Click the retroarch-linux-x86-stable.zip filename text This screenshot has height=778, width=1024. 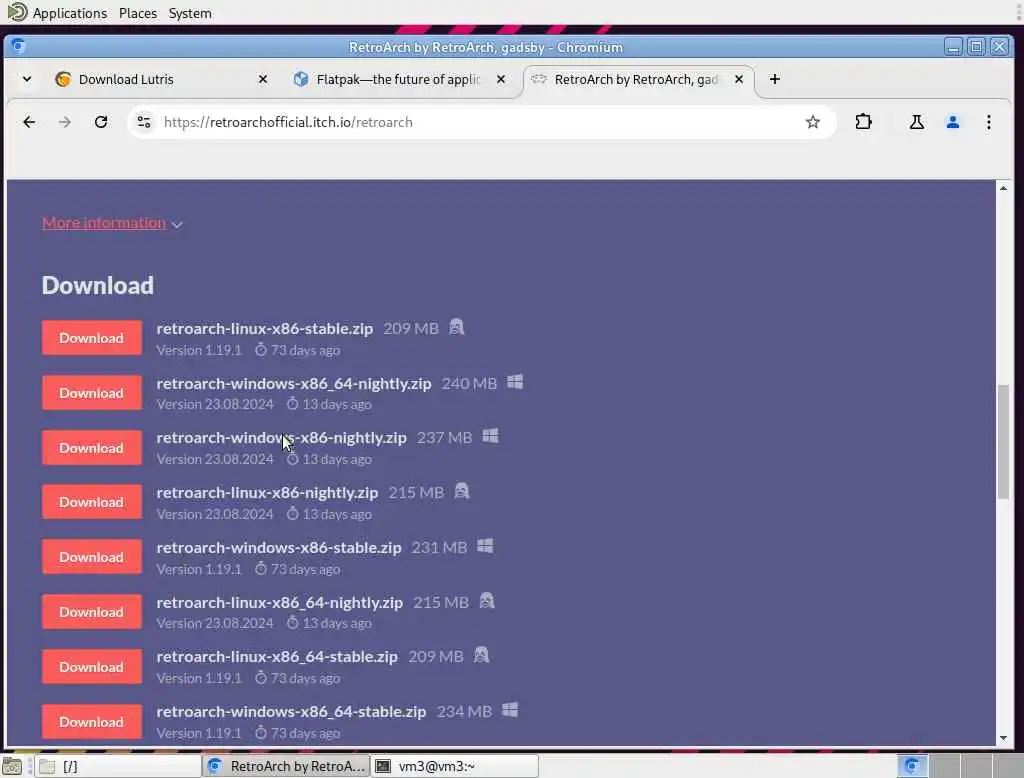coord(264,329)
